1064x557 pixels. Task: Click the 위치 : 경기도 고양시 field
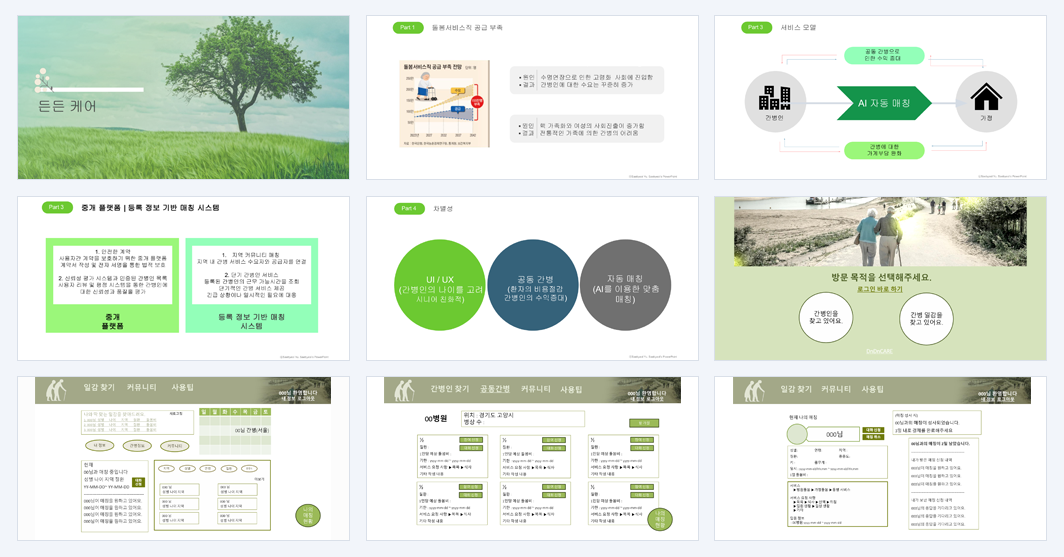(522, 419)
